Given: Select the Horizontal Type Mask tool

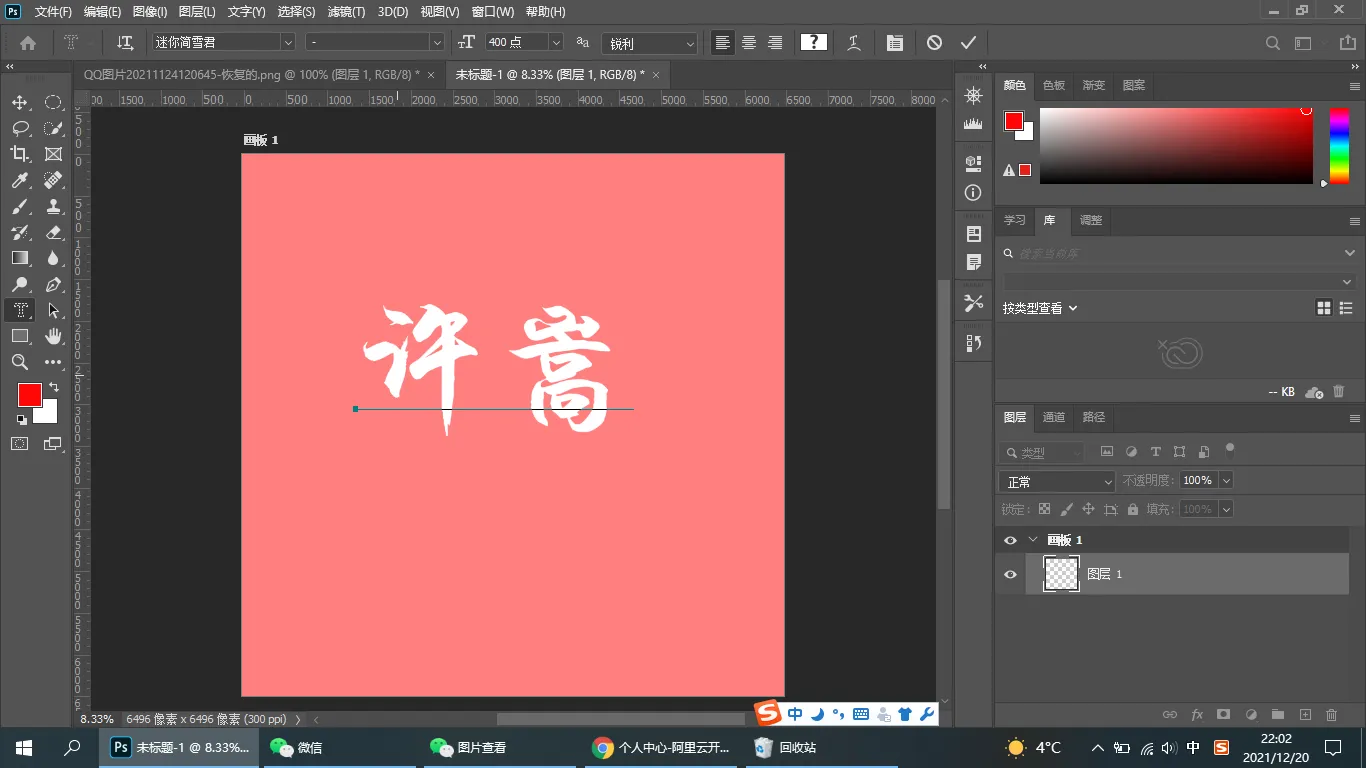Looking at the screenshot, I should (x=20, y=310).
